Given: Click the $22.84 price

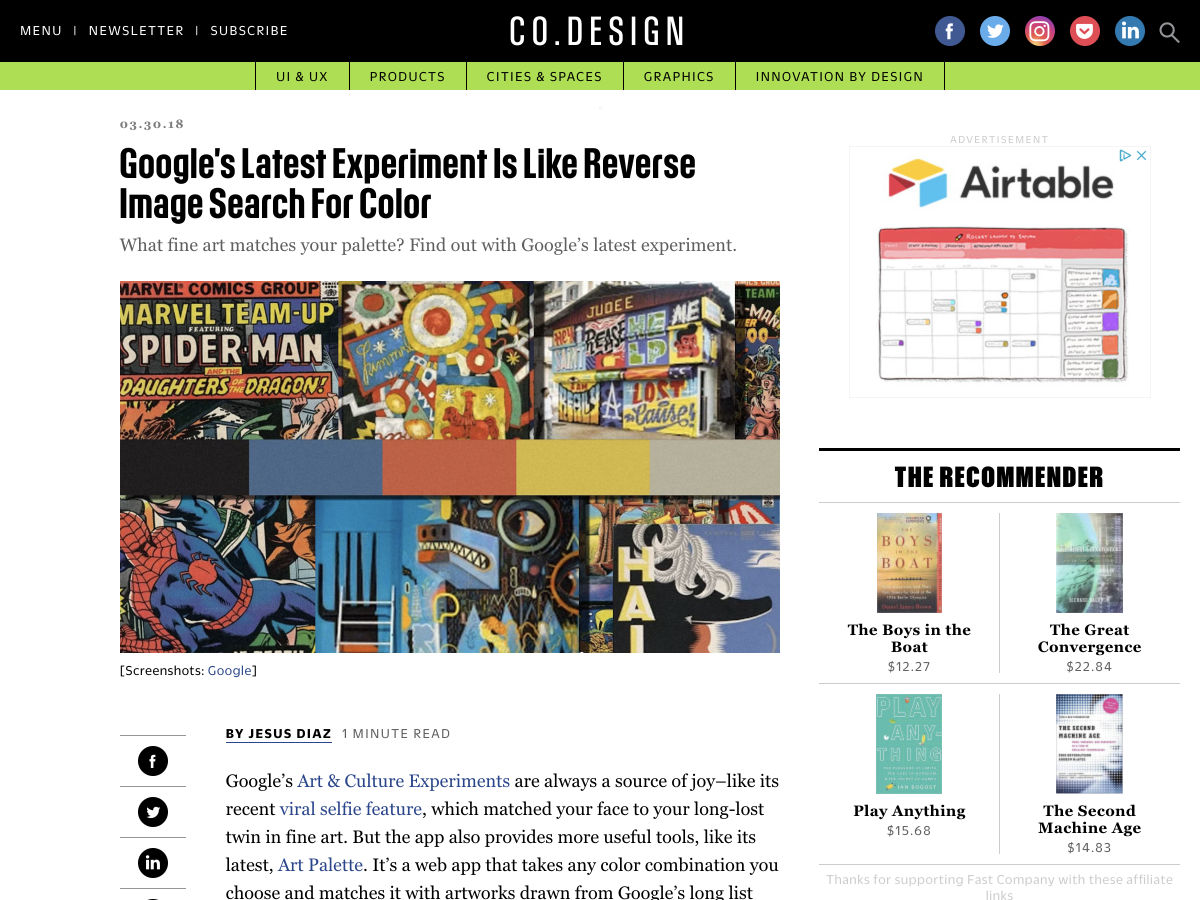Looking at the screenshot, I should click(x=1089, y=667).
